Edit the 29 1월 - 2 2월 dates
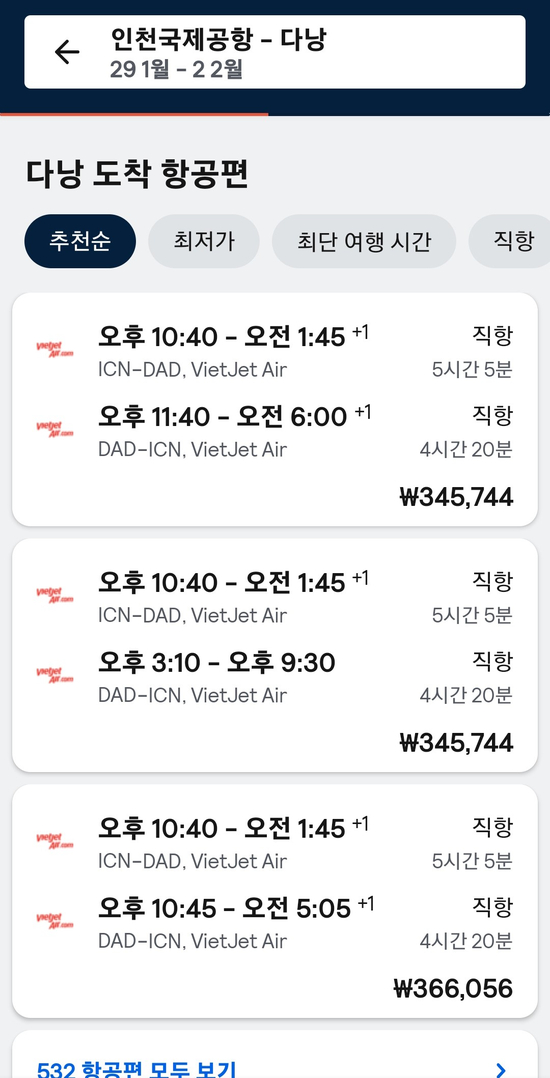The image size is (550, 1078). coord(177,70)
